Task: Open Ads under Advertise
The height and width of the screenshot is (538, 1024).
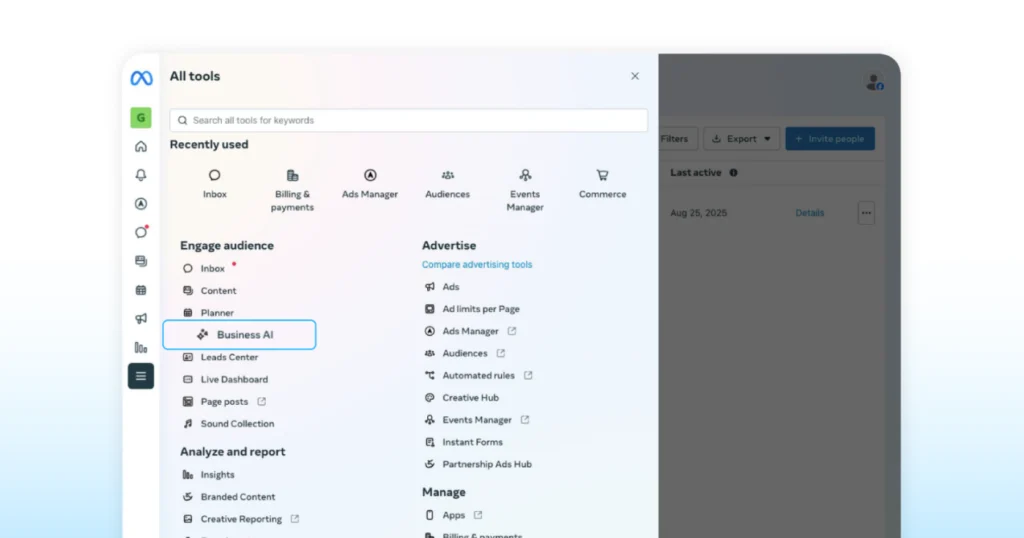Action: (451, 287)
